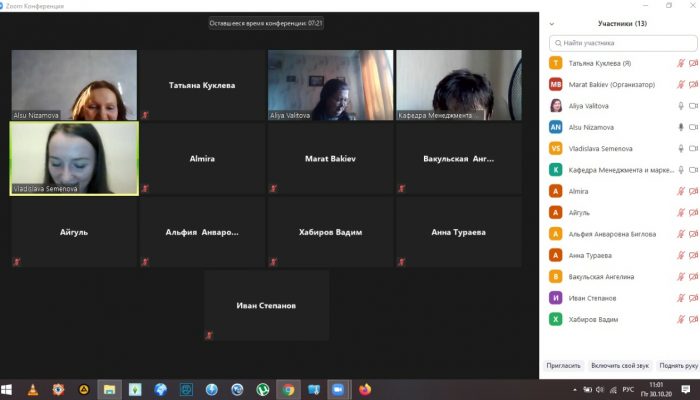Click the name Альфия Анваровна Биглова in list

(612, 234)
